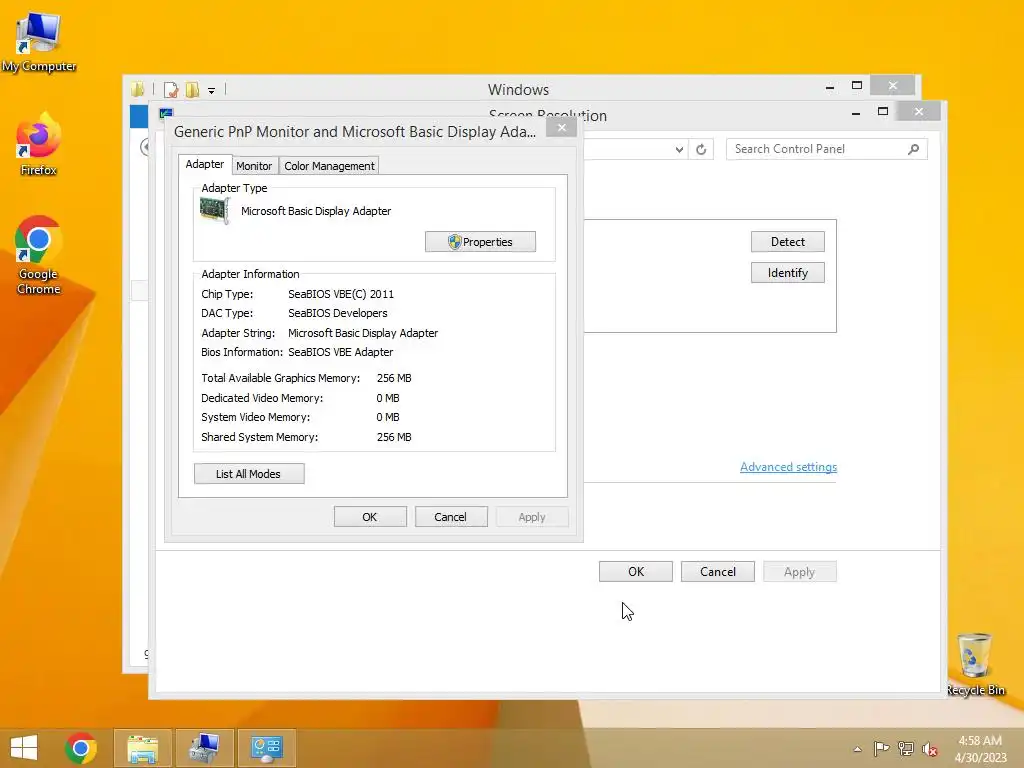
Task: Click the search magnifier icon
Action: click(x=914, y=149)
